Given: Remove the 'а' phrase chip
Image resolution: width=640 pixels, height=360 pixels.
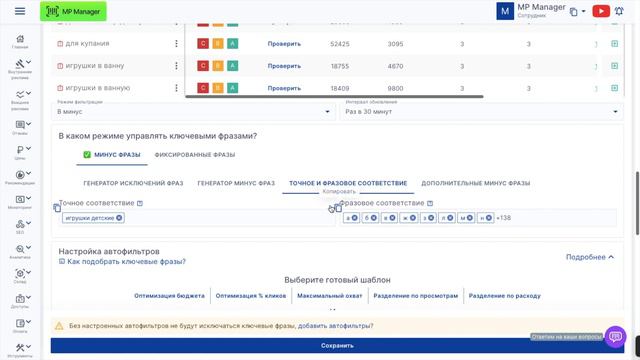Looking at the screenshot, I should tap(355, 218).
